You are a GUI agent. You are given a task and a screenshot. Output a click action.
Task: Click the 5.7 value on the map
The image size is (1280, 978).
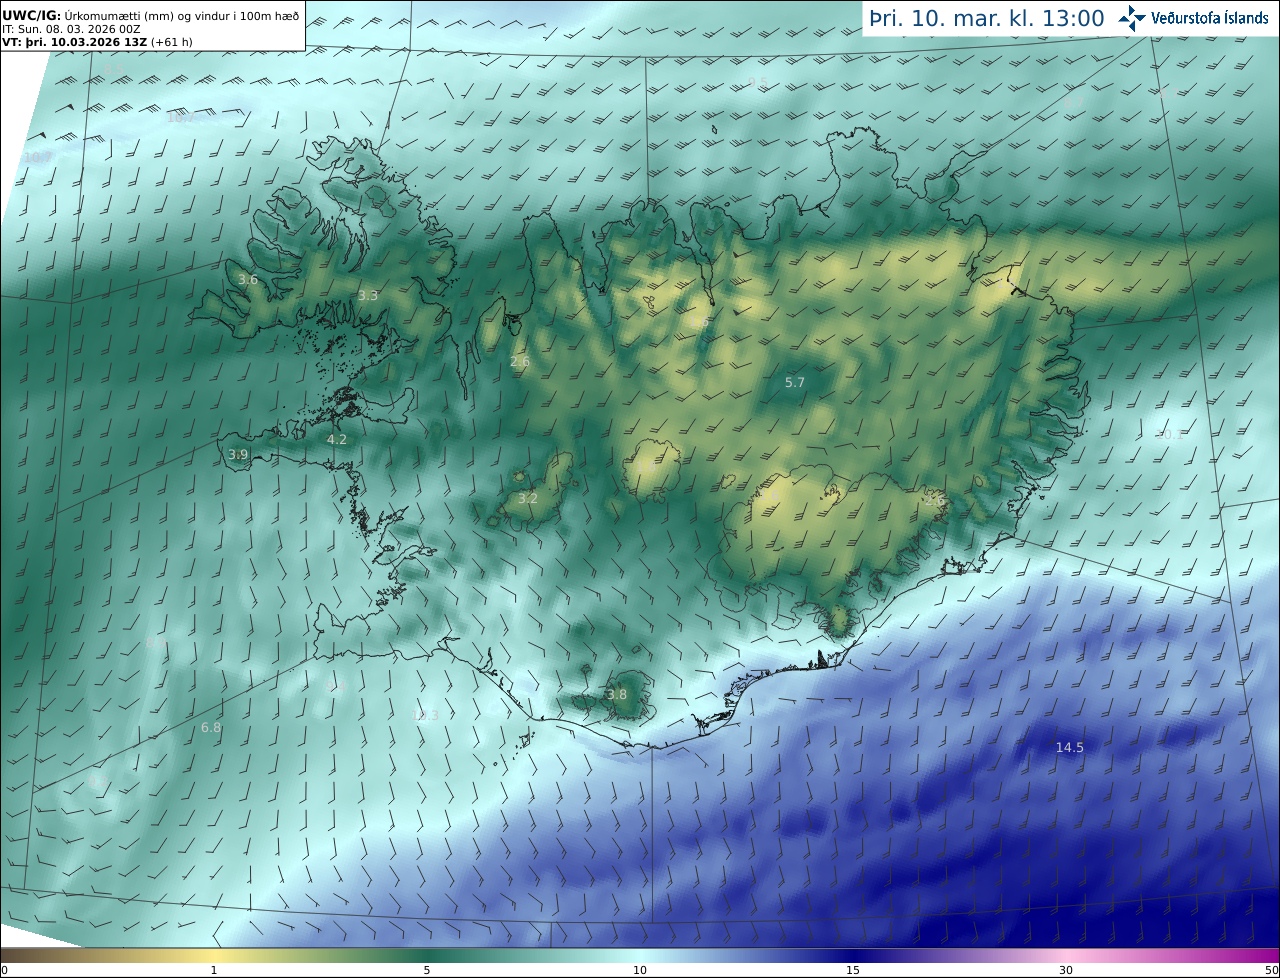pyautogui.click(x=795, y=382)
